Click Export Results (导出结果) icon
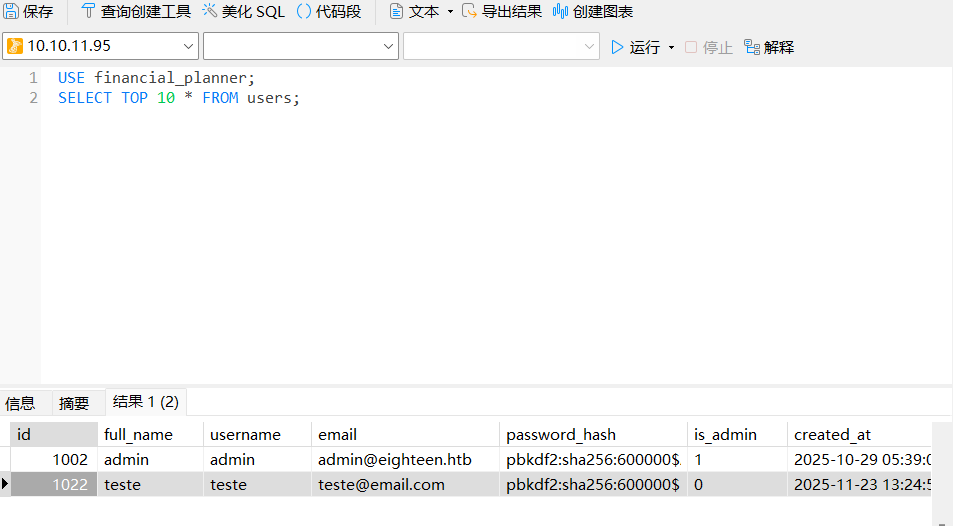The image size is (953, 526). [x=470, y=12]
